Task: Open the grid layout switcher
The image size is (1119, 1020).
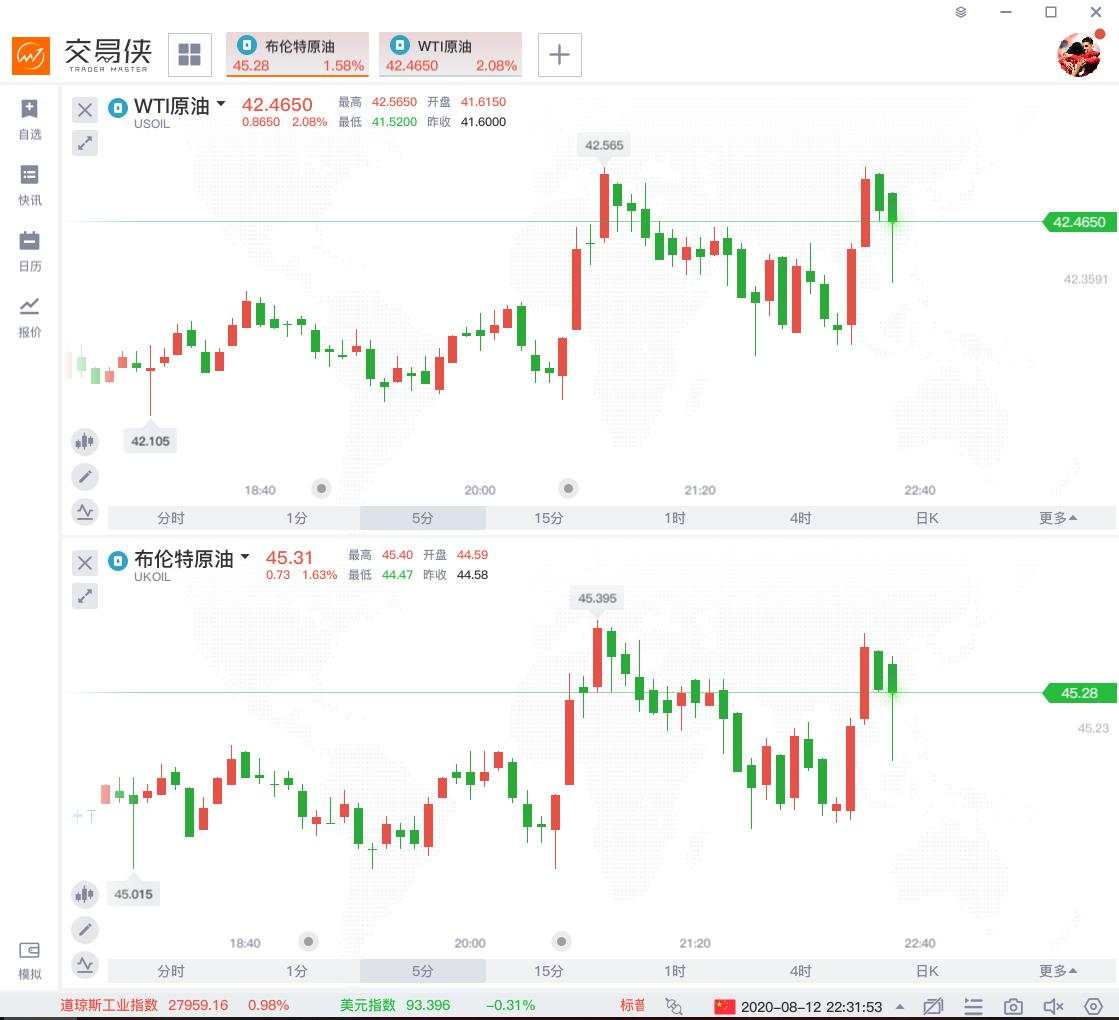Action: pyautogui.click(x=189, y=54)
